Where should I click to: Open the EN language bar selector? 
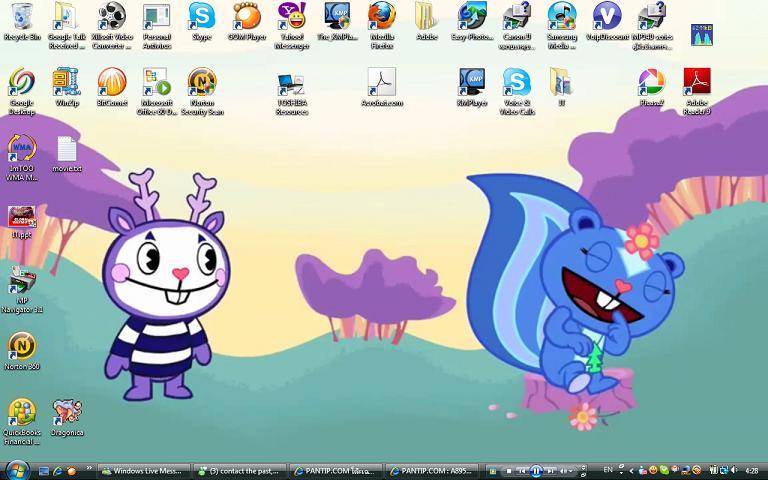pyautogui.click(x=608, y=470)
